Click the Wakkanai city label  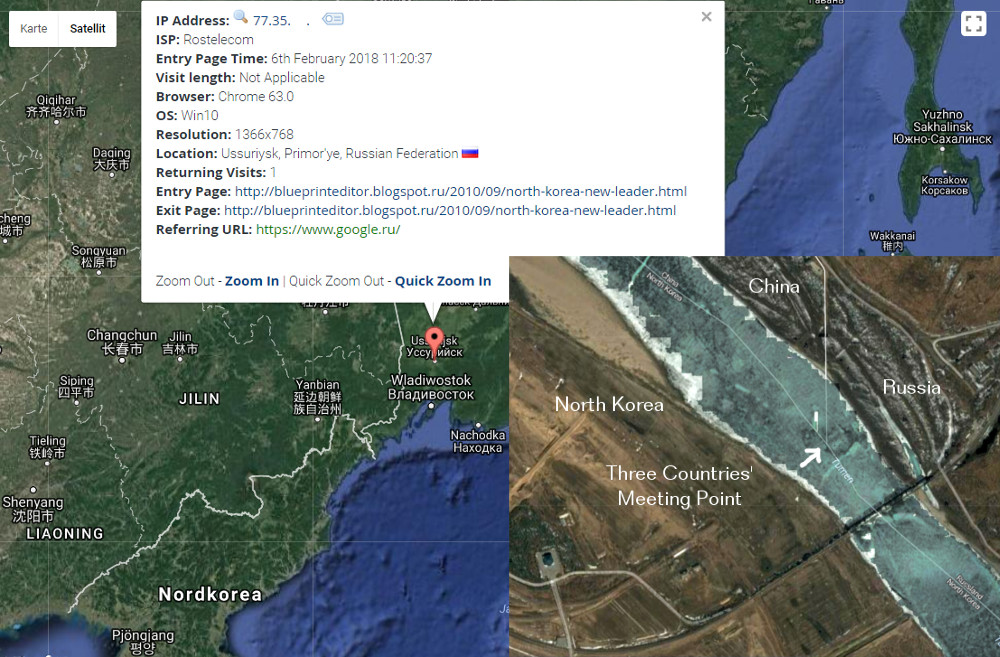coord(892,240)
